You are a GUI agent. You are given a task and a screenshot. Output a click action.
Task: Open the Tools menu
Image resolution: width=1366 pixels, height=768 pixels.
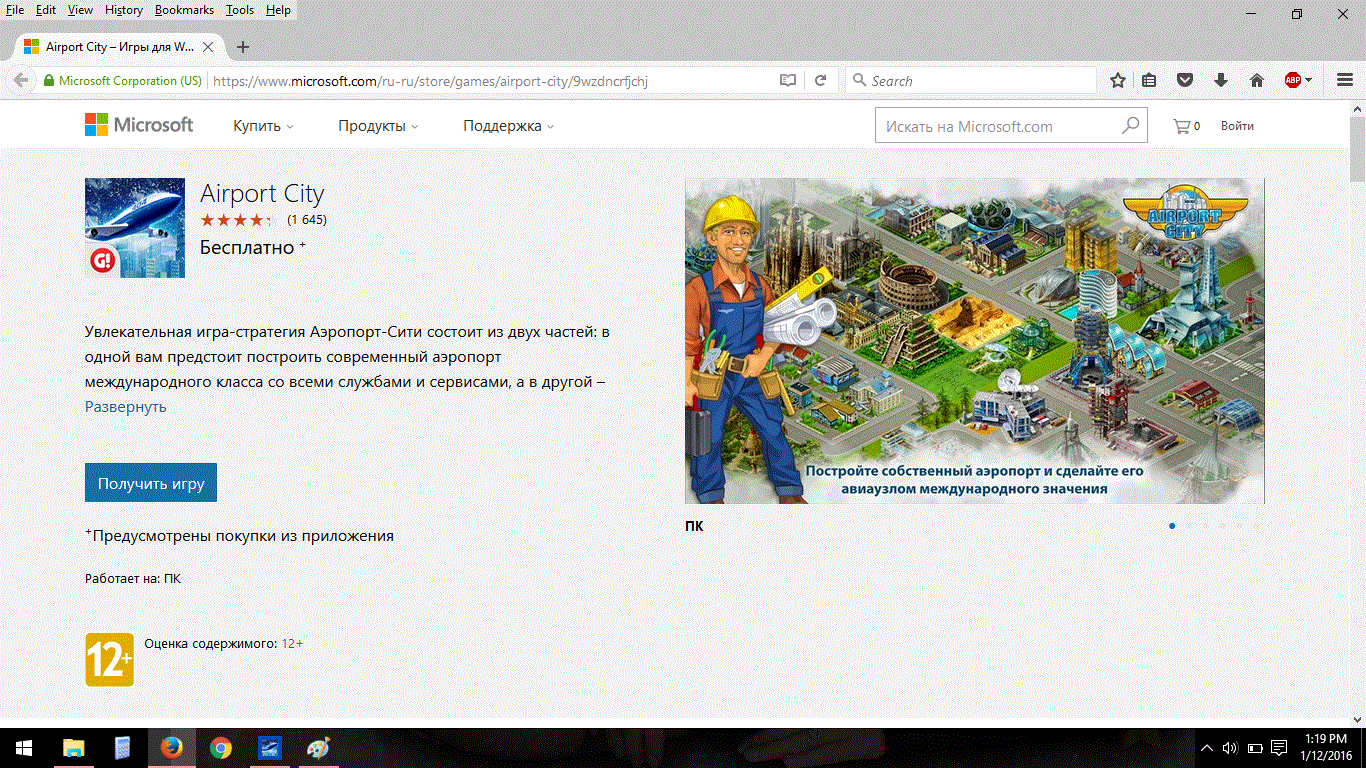click(240, 10)
